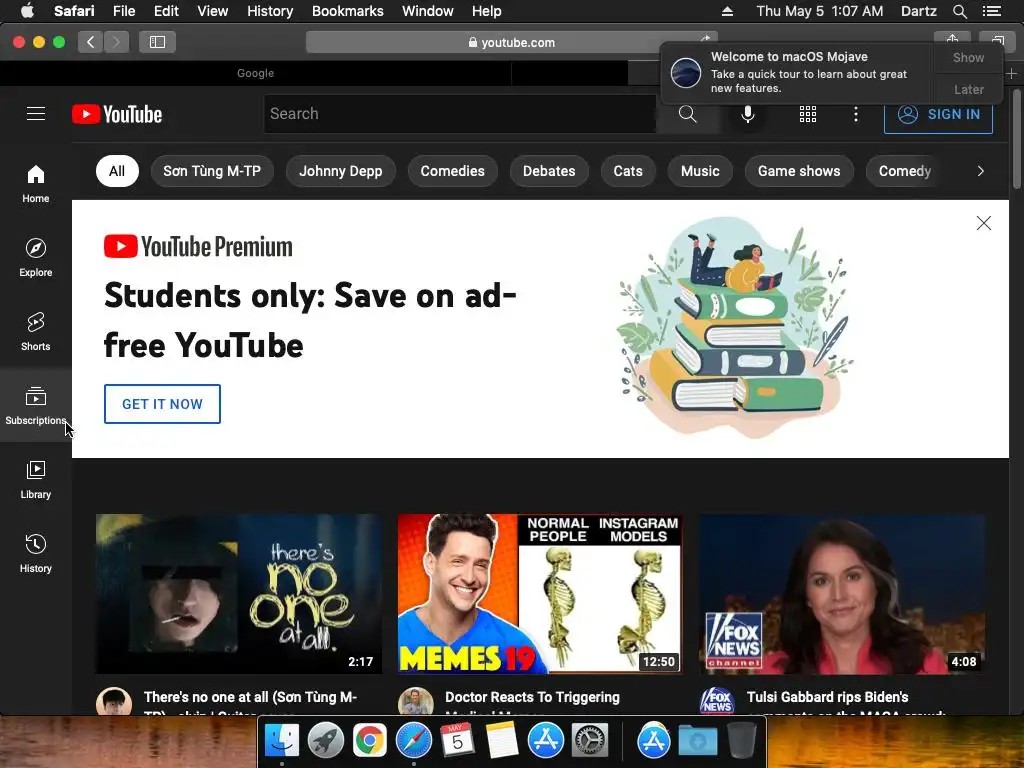Image resolution: width=1024 pixels, height=768 pixels.
Task: Open the Notification Center icon
Action: pyautogui.click(x=992, y=11)
